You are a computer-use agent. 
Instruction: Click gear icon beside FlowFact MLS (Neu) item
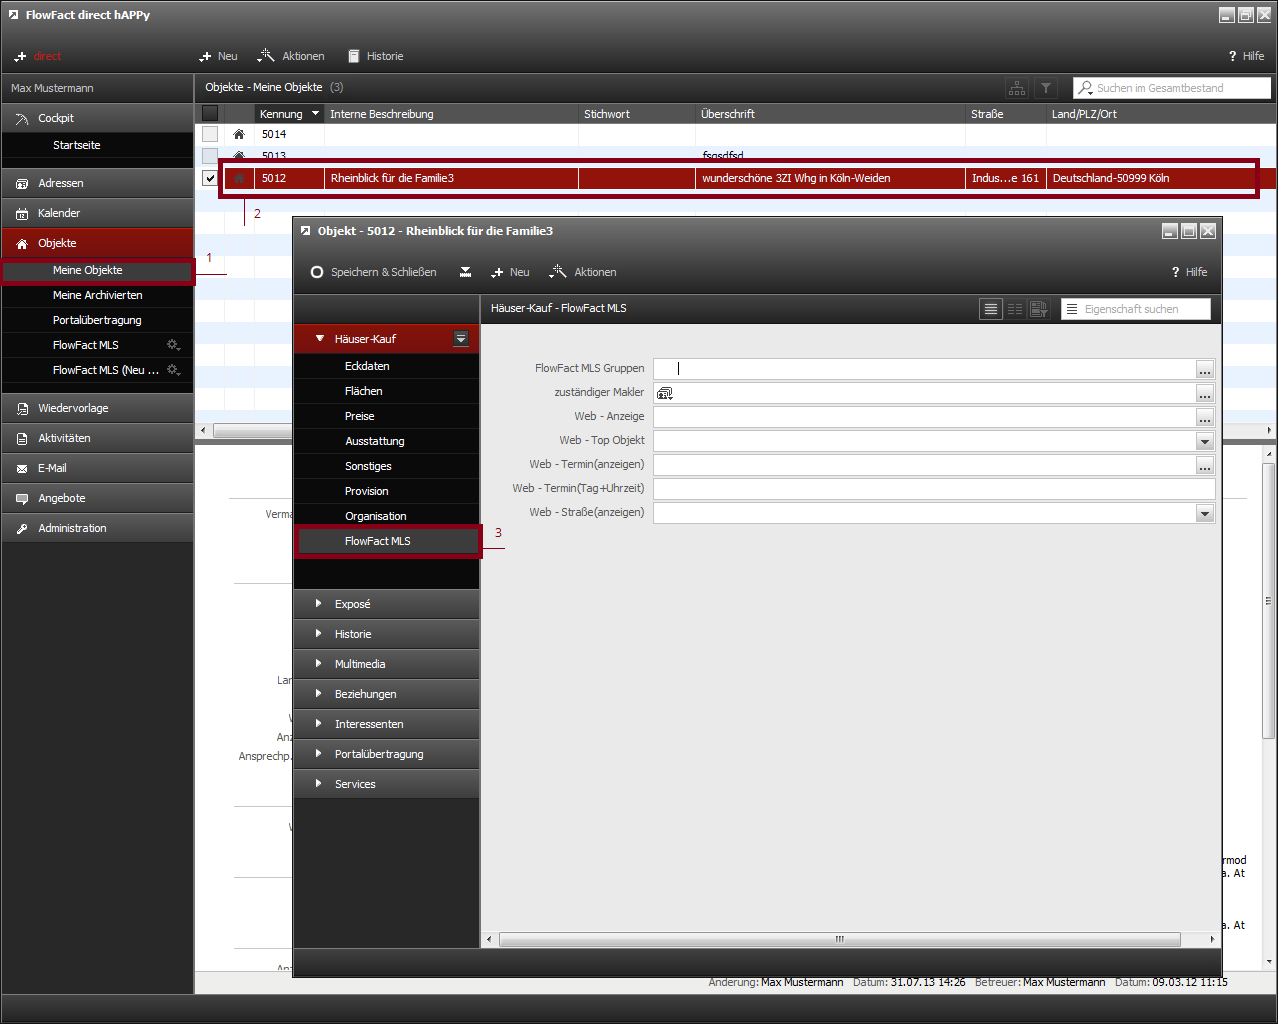[x=173, y=370]
